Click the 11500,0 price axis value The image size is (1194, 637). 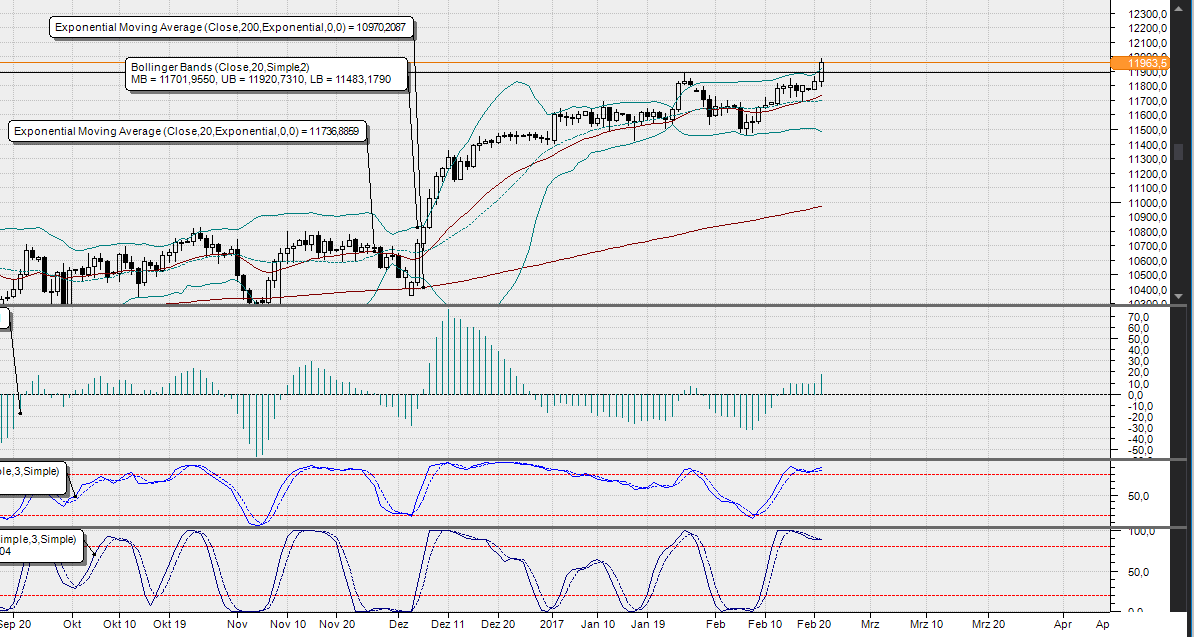pos(1149,130)
